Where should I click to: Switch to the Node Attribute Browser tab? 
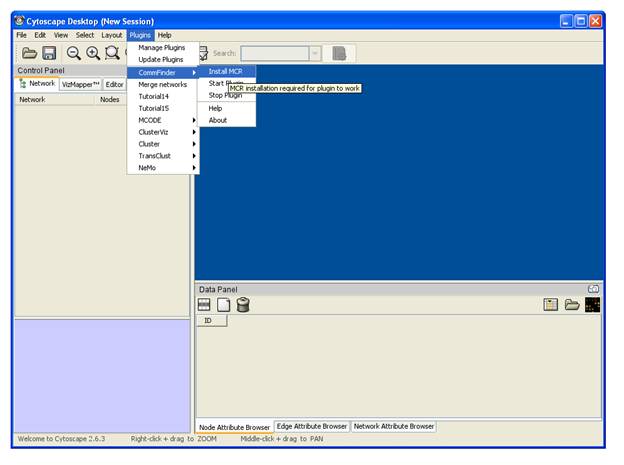[234, 427]
